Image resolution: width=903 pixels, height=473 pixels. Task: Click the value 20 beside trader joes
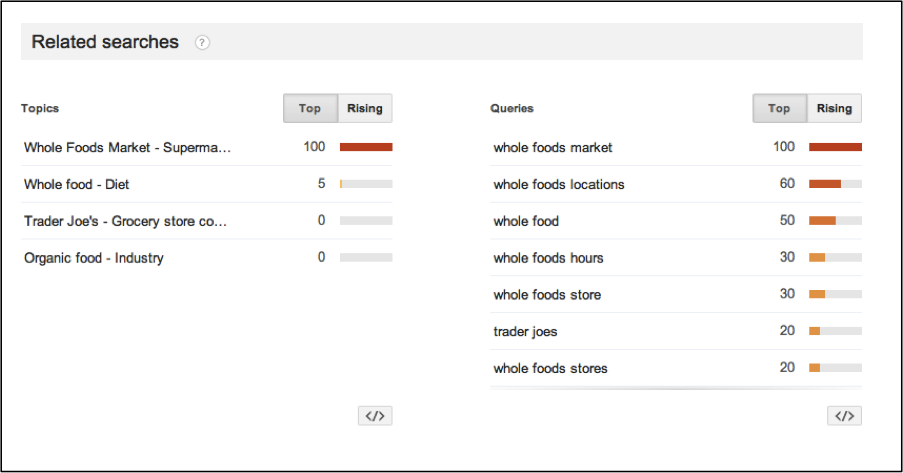point(787,331)
